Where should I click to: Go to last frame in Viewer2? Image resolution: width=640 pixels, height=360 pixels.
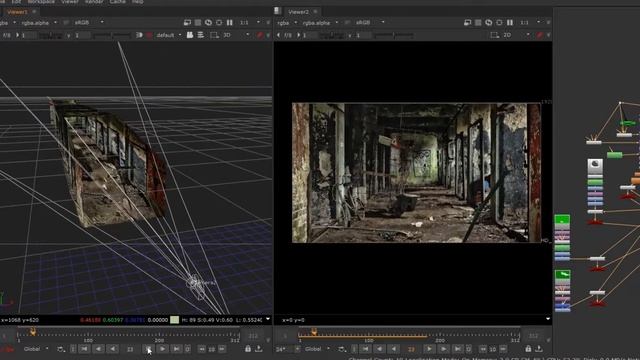click(457, 349)
